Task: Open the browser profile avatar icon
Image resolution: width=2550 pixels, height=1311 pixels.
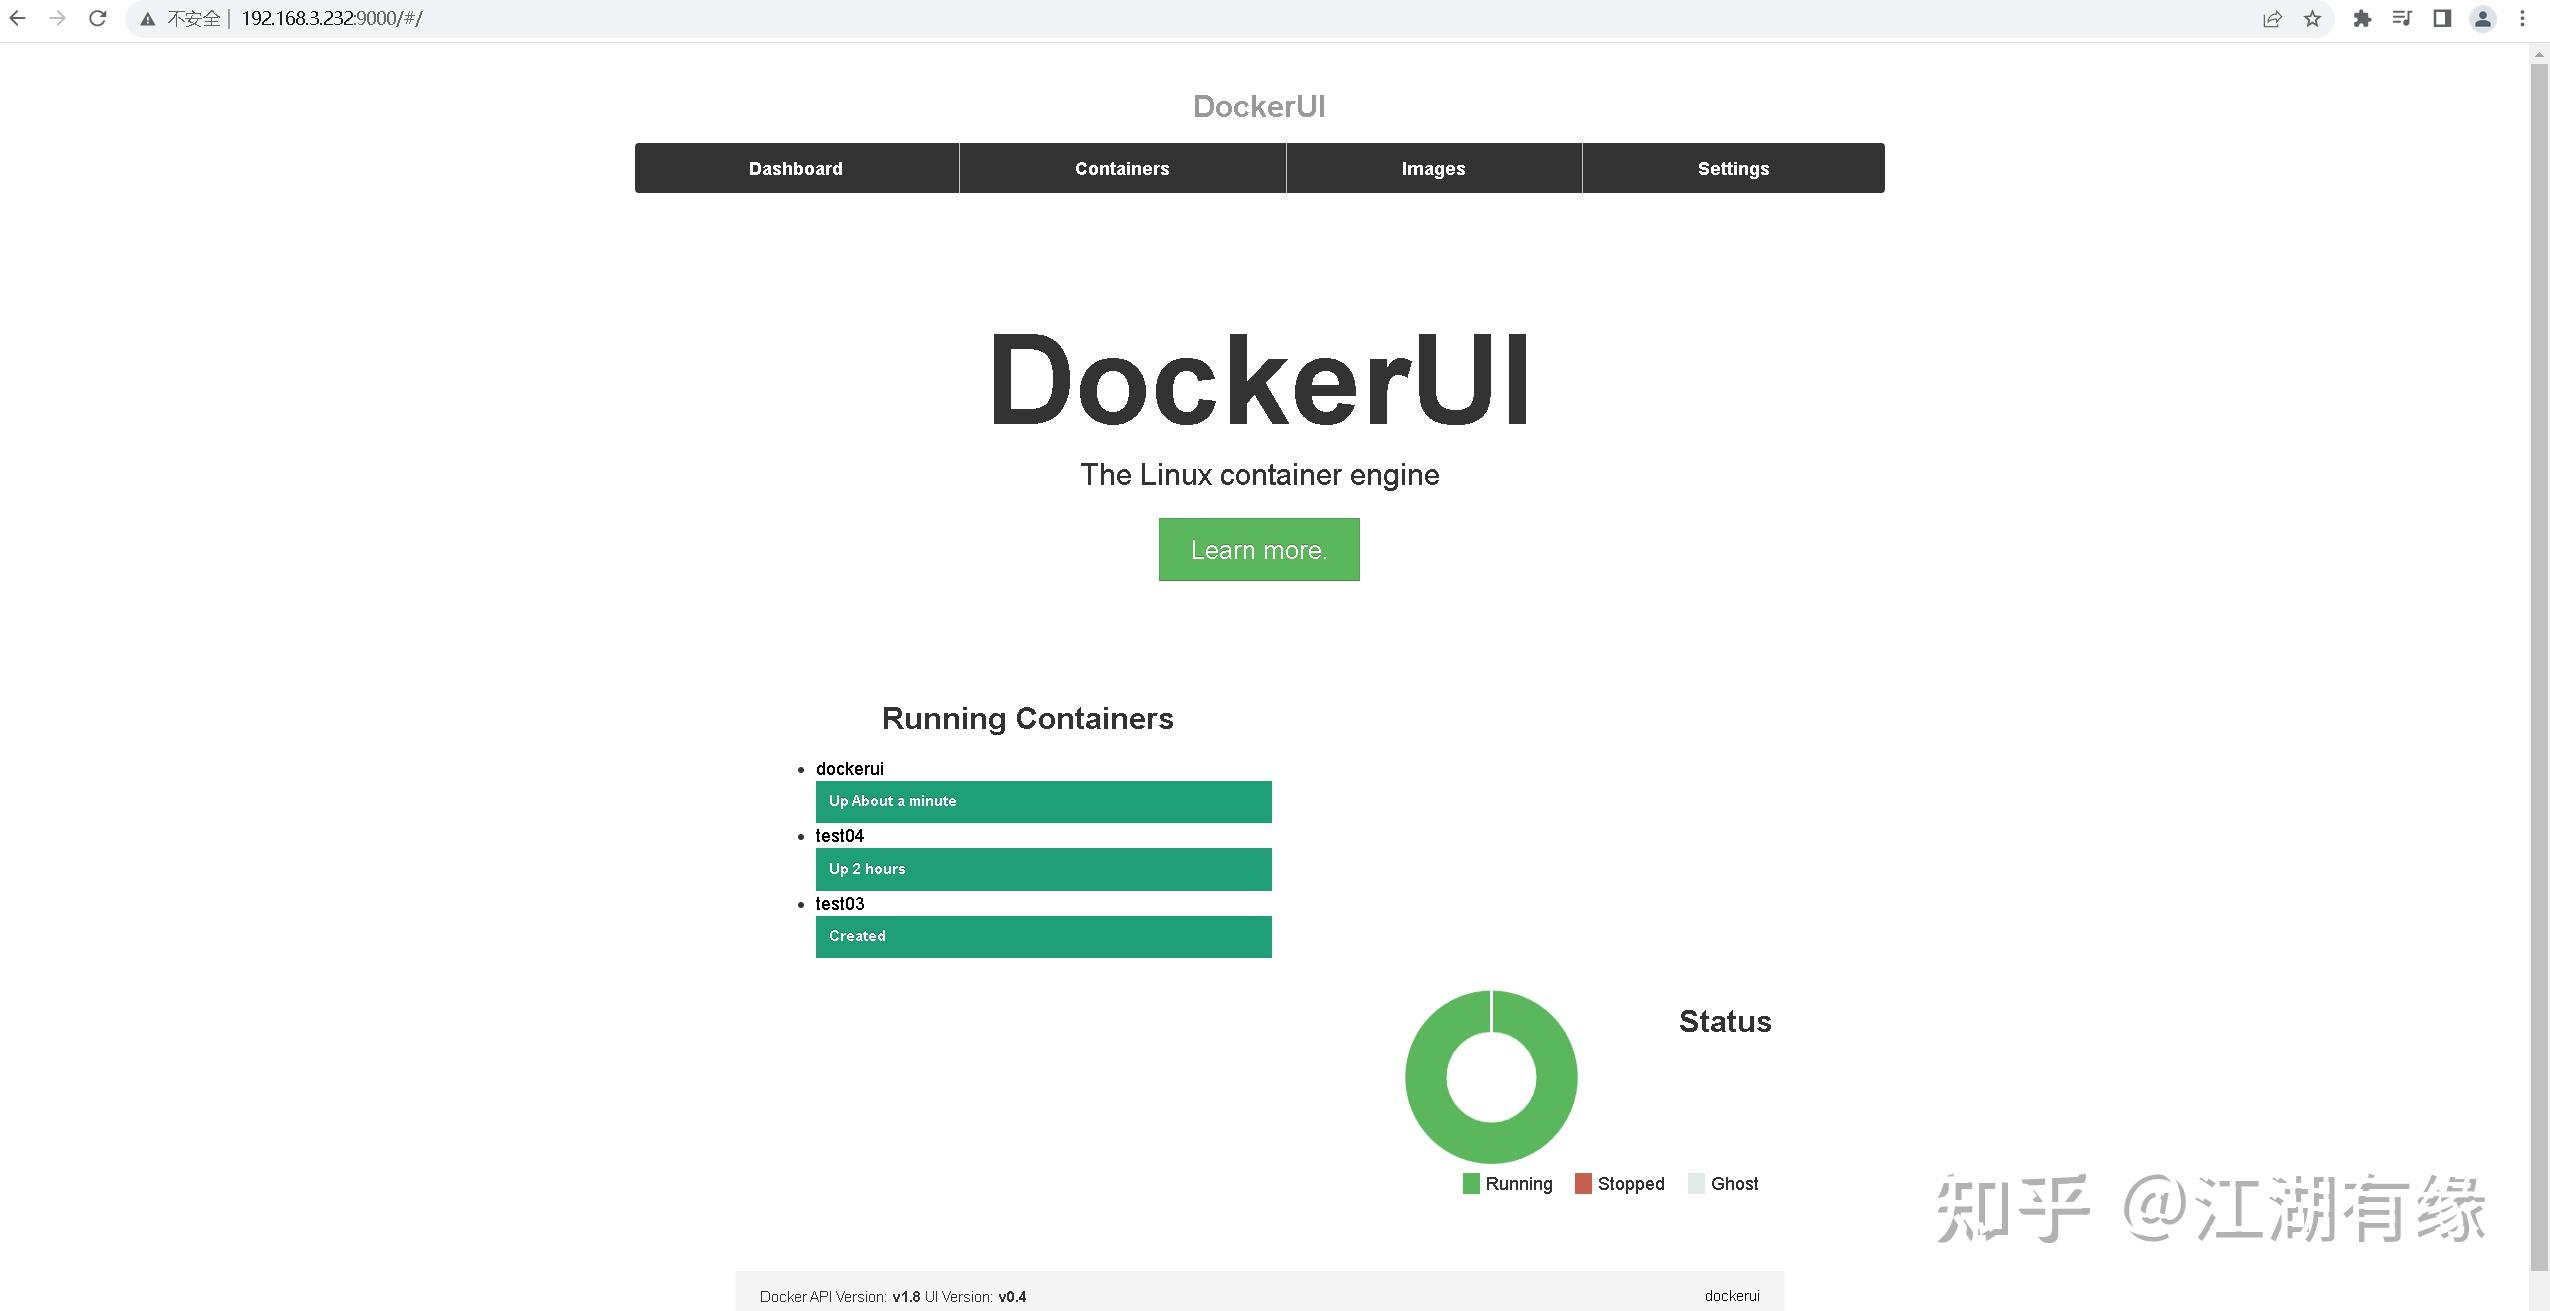Action: click(2482, 18)
